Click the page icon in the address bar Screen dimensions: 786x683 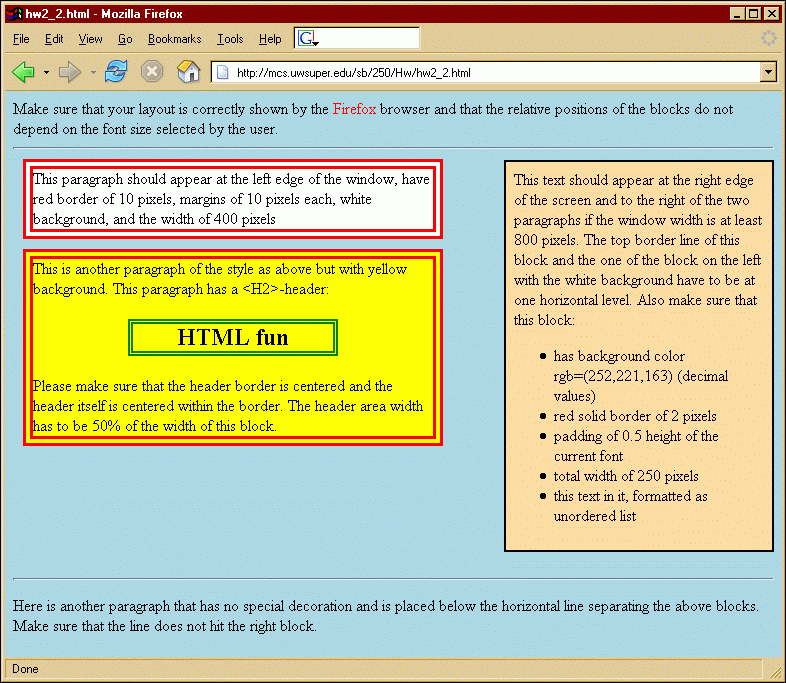pyautogui.click(x=223, y=73)
